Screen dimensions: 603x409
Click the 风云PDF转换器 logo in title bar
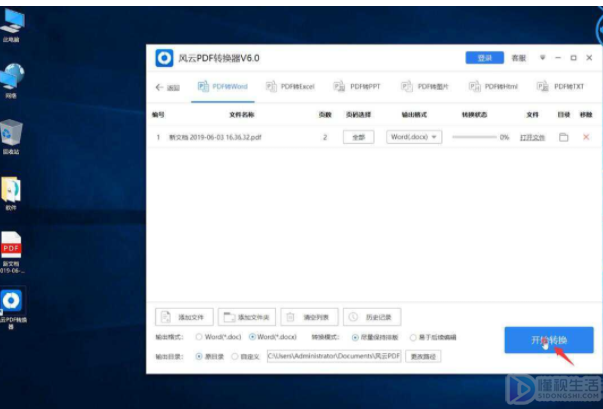pyautogui.click(x=164, y=58)
